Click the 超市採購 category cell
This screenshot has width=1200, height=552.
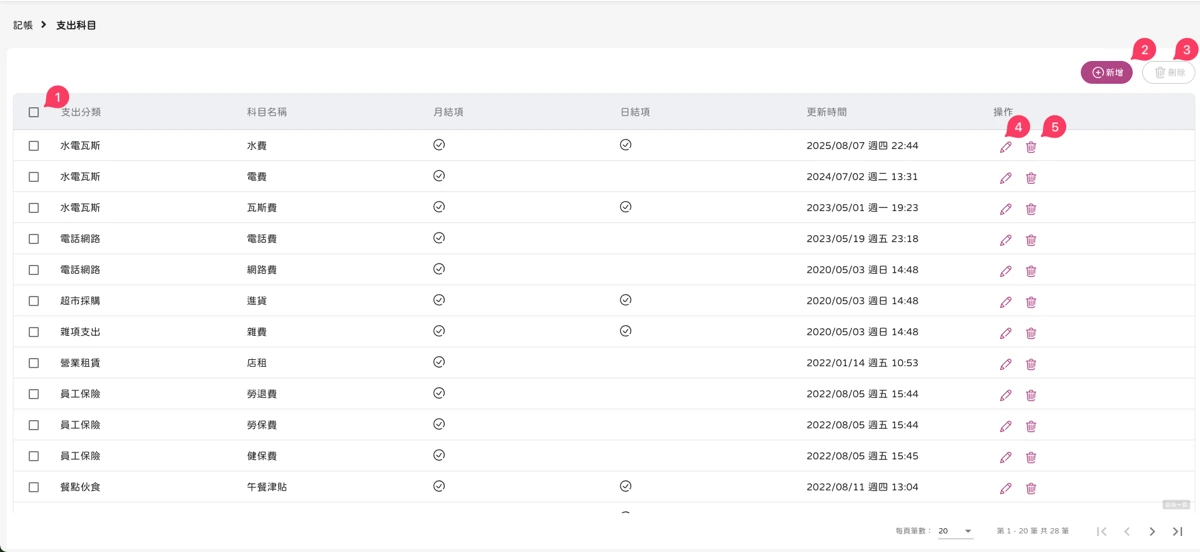[x=80, y=301]
